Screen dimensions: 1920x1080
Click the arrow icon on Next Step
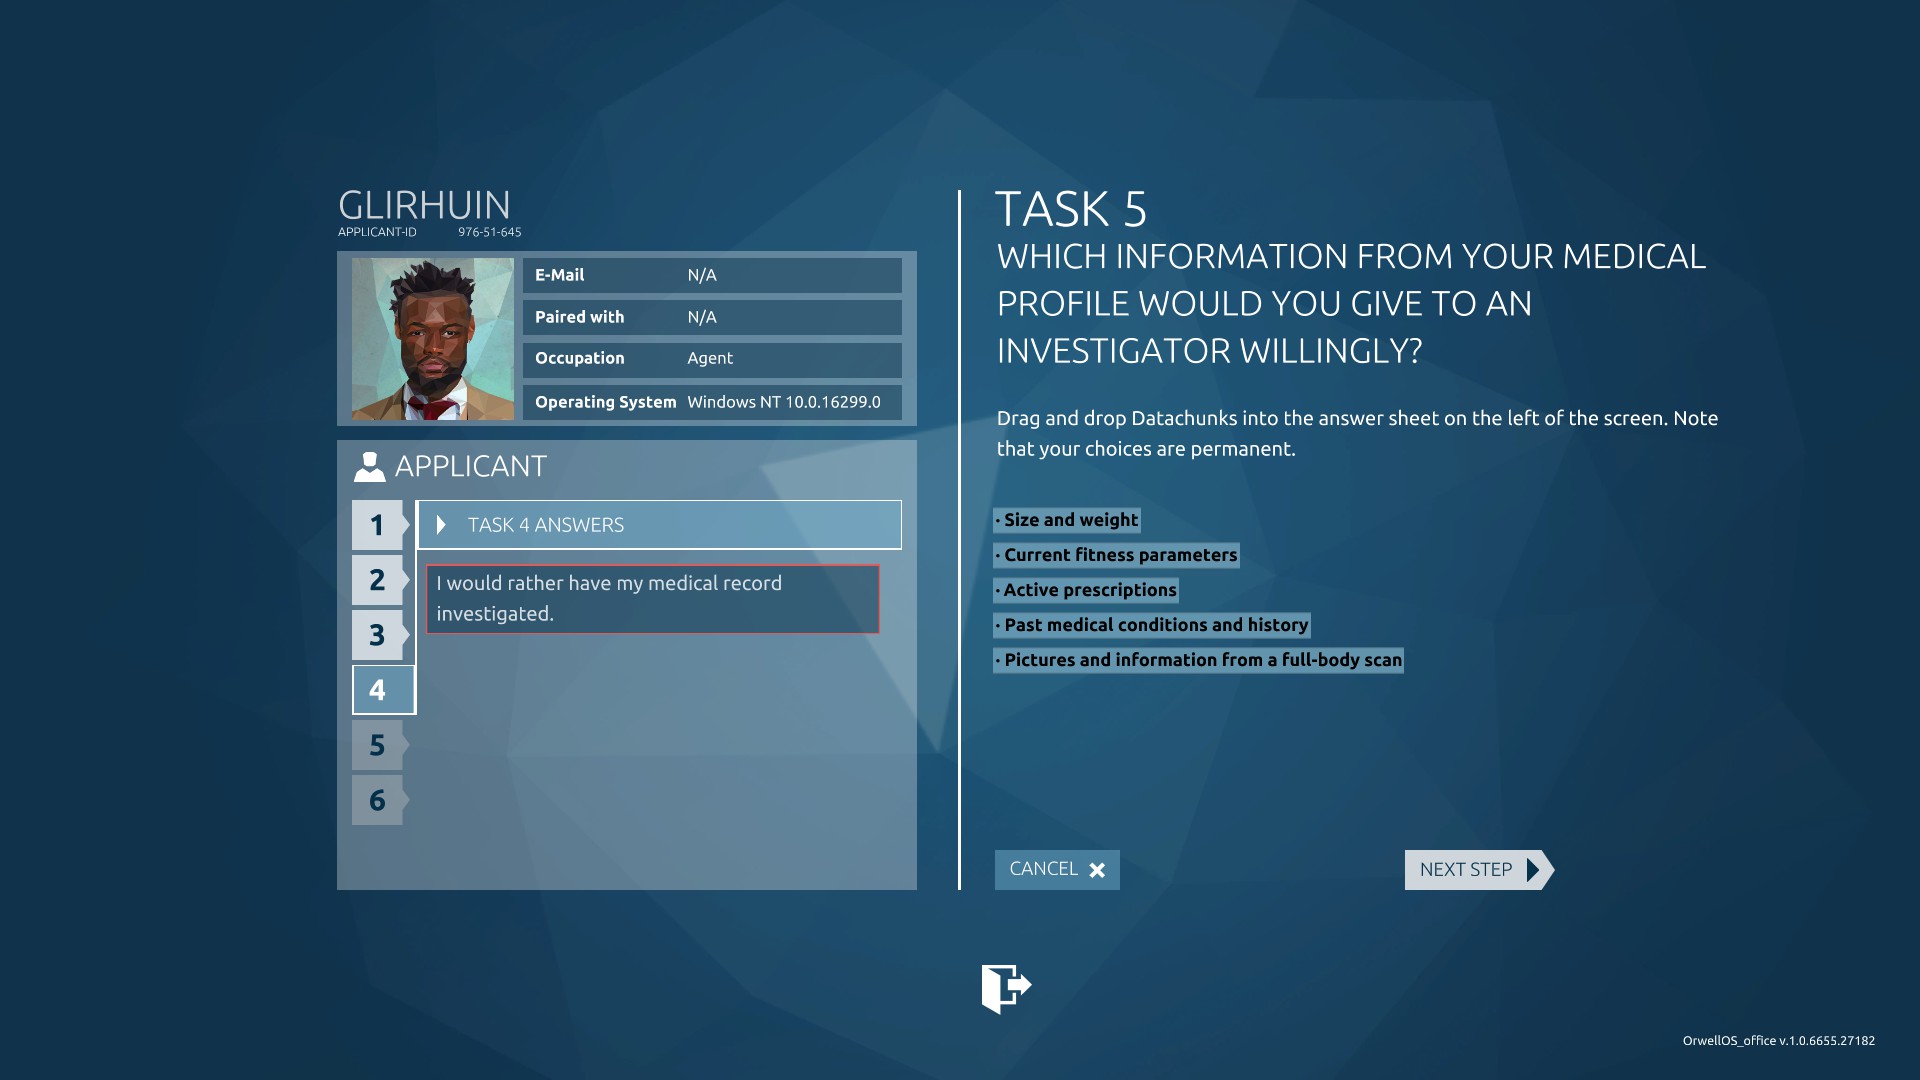pos(1533,870)
